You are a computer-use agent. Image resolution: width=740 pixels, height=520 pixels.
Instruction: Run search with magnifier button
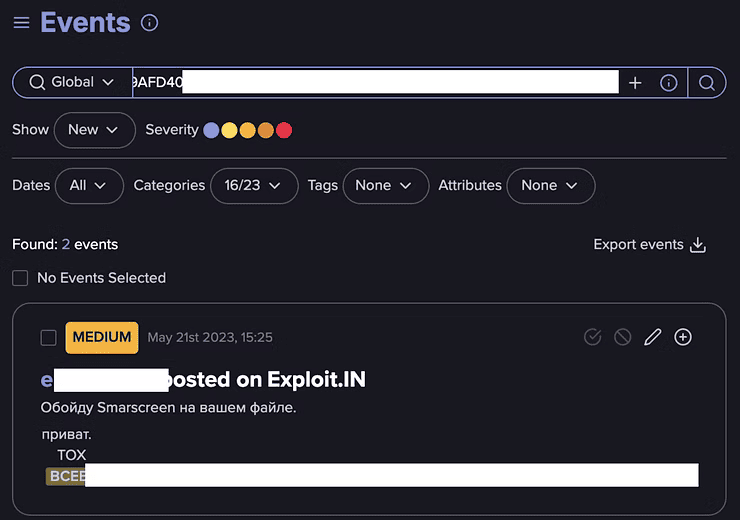click(x=707, y=83)
